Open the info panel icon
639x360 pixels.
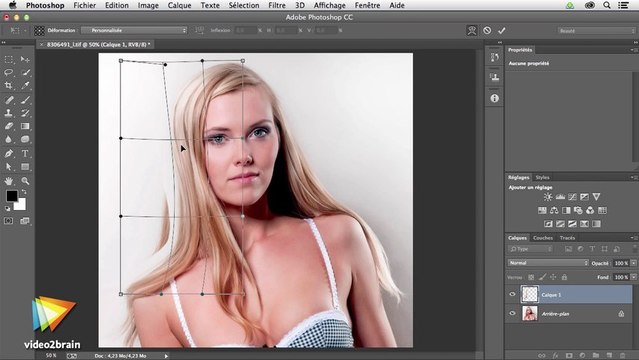(494, 98)
